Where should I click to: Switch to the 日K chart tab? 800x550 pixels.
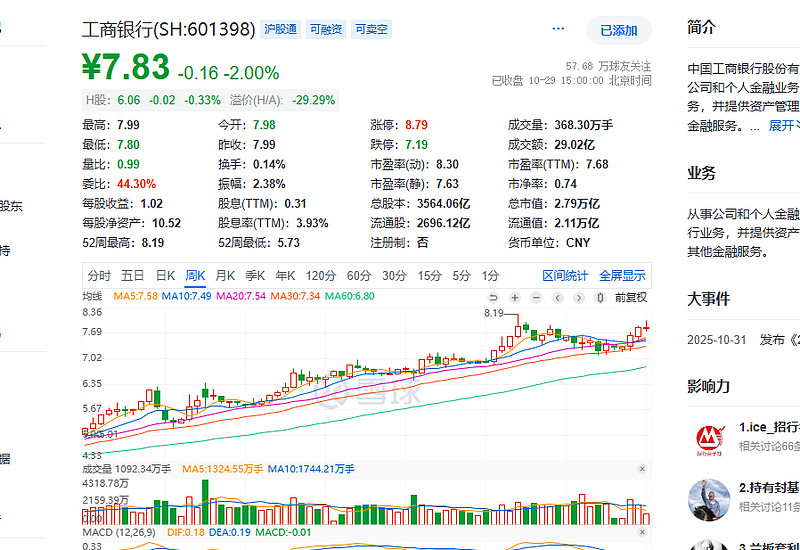(x=164, y=276)
